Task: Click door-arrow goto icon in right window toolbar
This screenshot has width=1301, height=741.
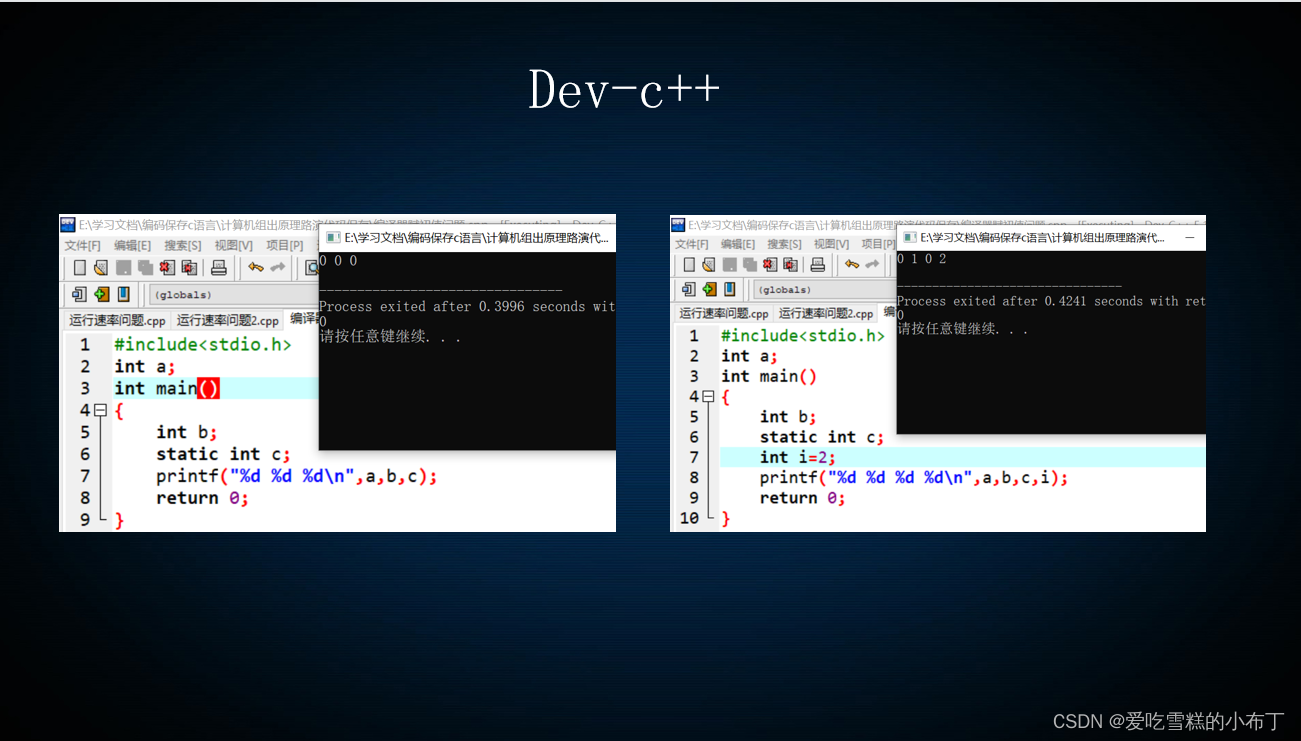Action: point(688,289)
